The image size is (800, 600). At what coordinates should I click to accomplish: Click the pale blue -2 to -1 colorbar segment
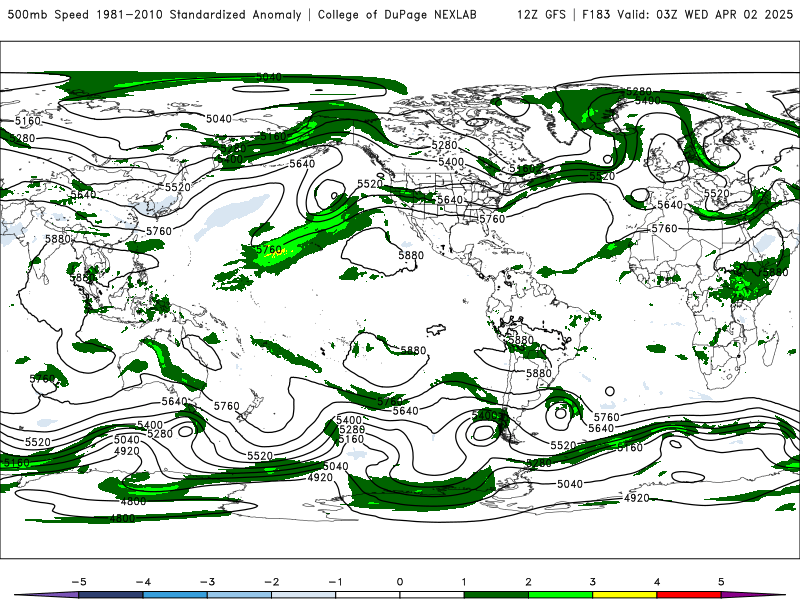tap(304, 595)
